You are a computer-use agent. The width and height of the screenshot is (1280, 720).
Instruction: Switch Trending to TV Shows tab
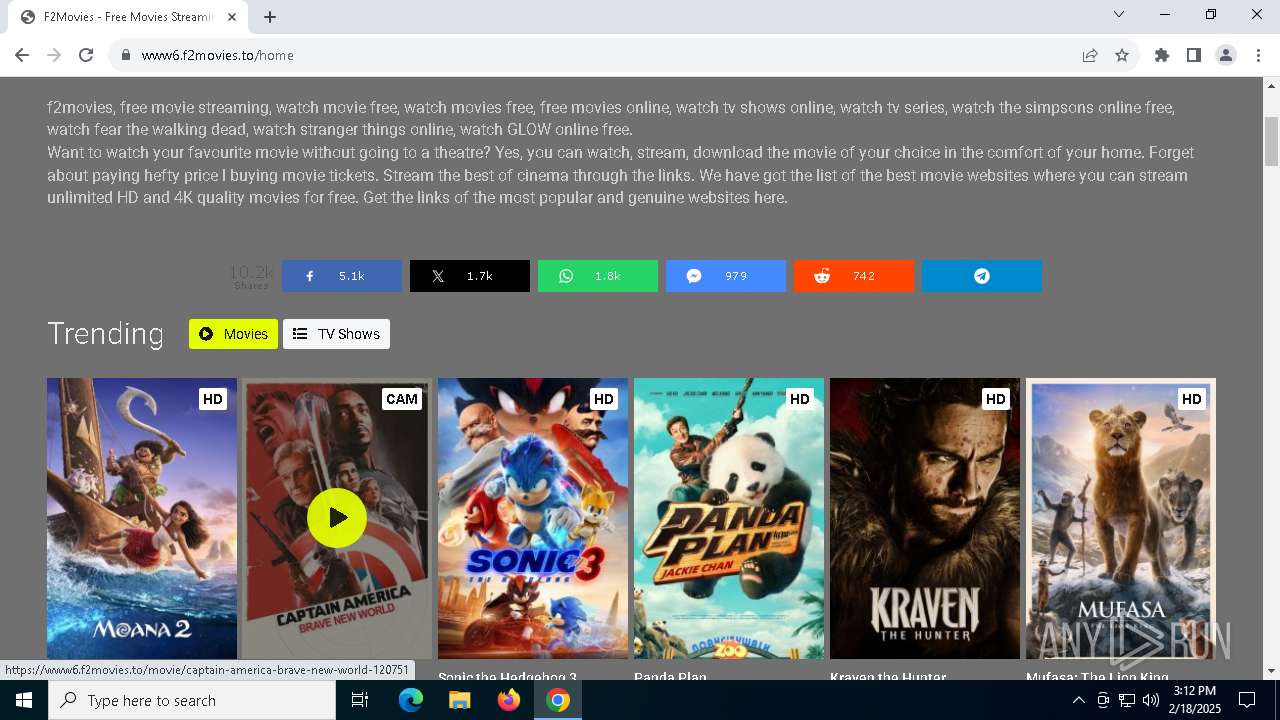coord(336,334)
